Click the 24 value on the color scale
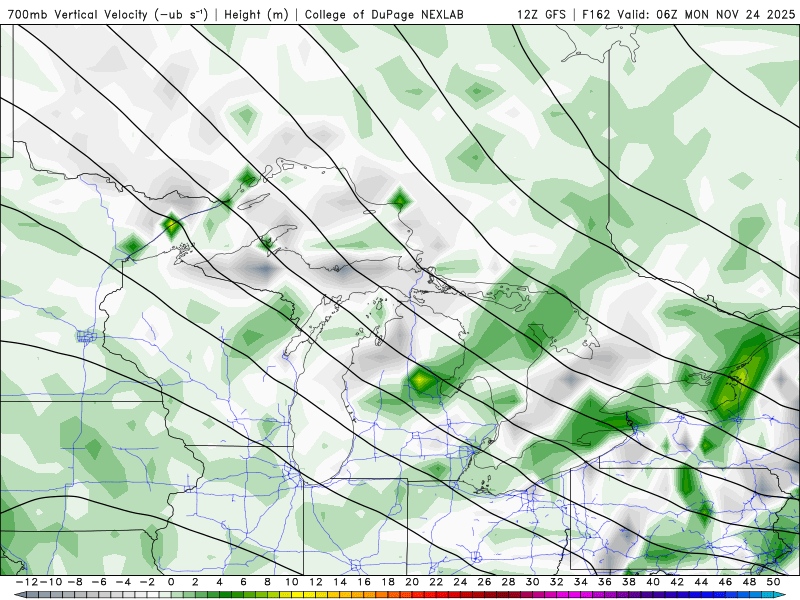 (460, 582)
